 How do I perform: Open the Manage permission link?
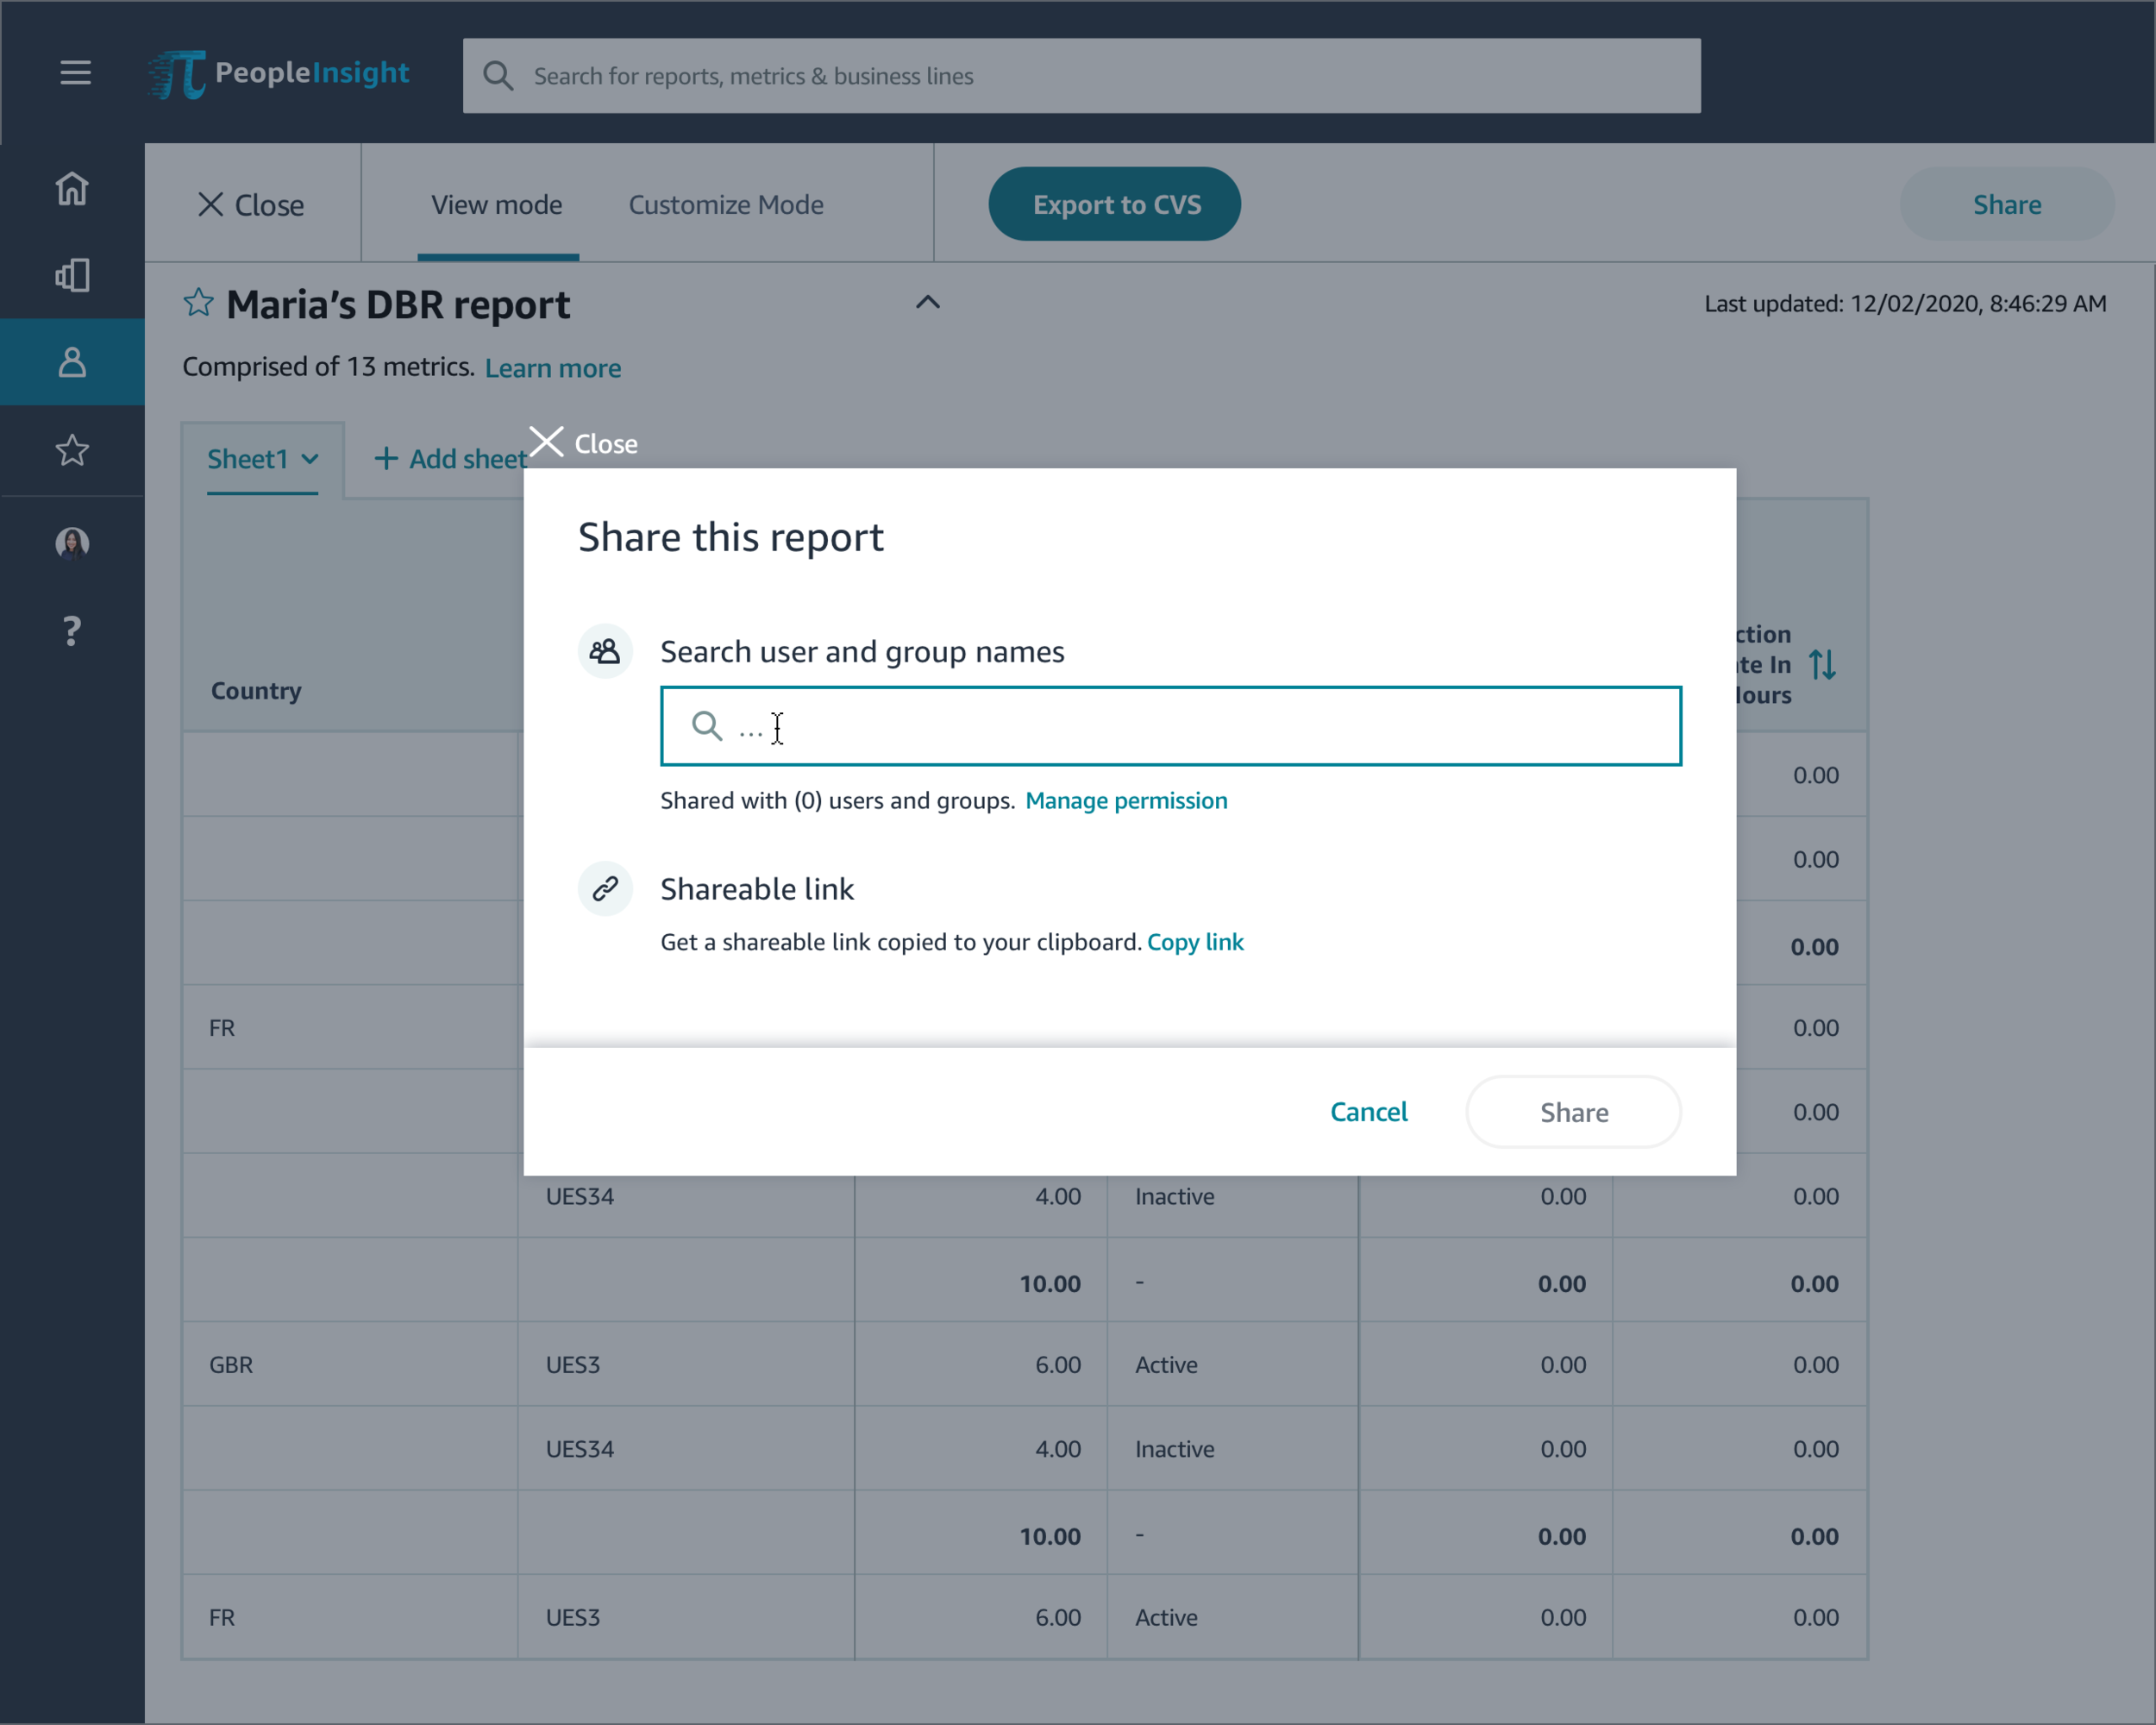click(x=1126, y=800)
